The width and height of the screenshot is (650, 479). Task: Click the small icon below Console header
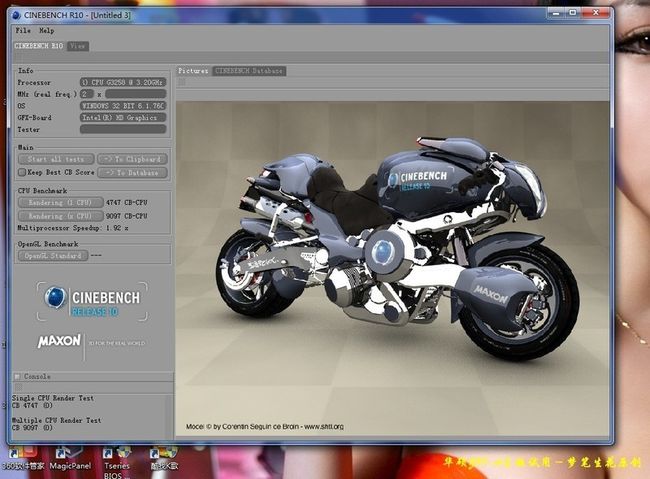18,387
